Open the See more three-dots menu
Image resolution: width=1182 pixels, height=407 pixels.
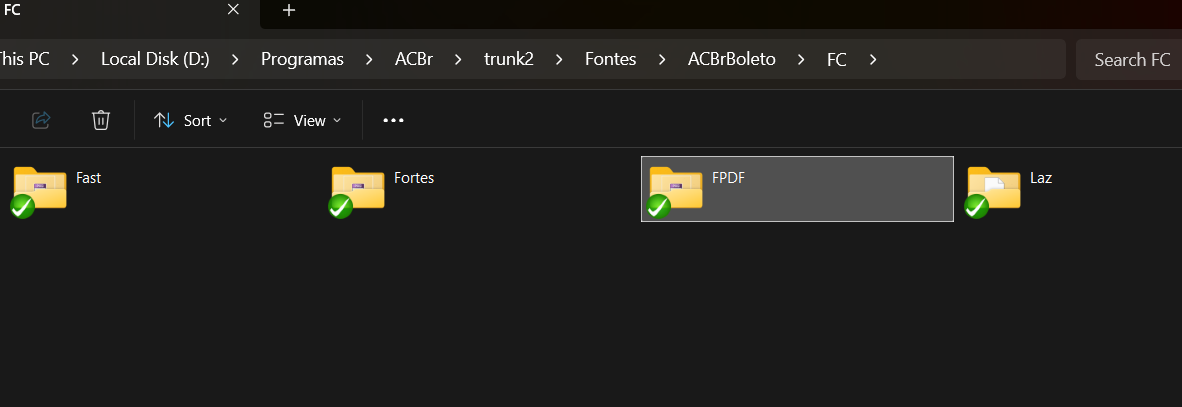[x=393, y=120]
